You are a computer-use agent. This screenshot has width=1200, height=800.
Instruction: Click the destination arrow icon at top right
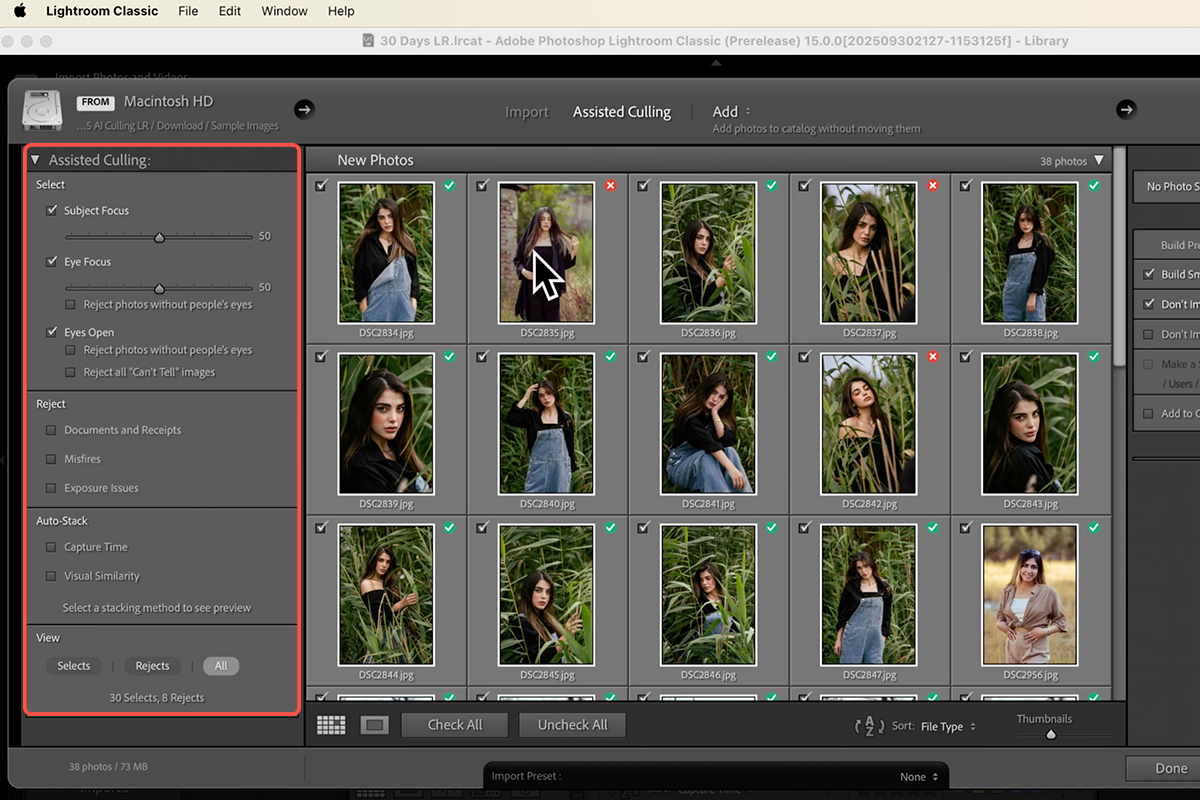point(1126,109)
